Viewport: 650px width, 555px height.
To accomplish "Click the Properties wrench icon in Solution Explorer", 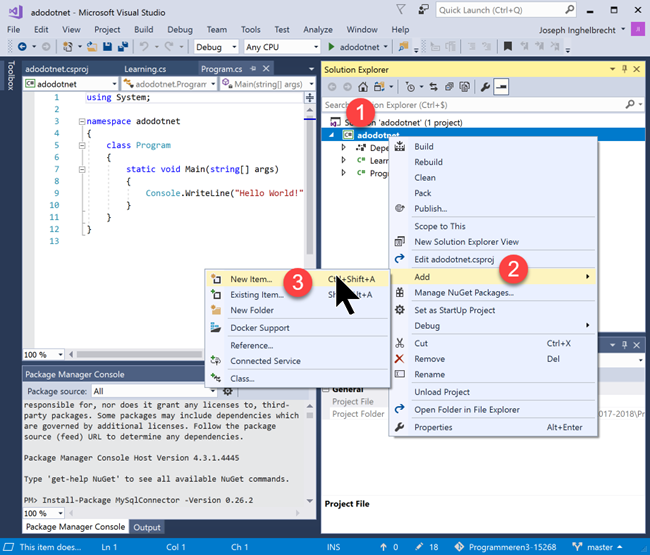I will (485, 87).
